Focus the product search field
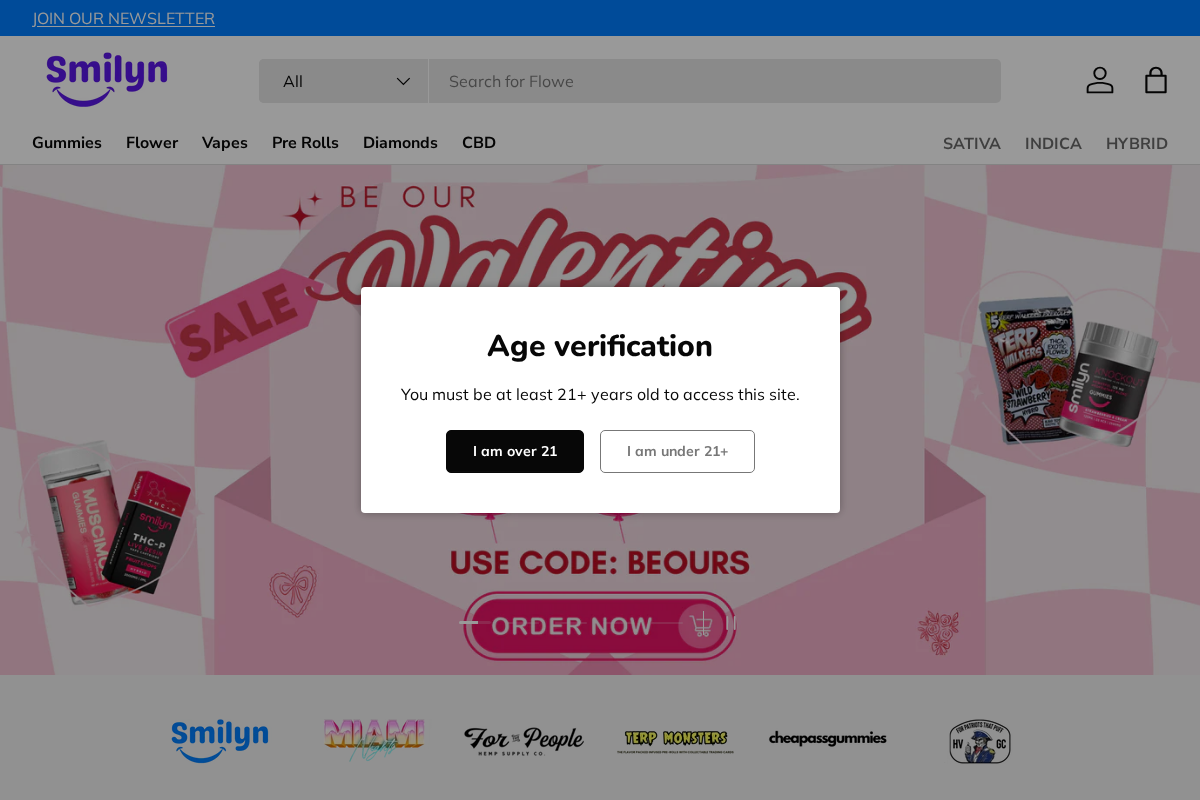This screenshot has width=1200, height=800. pos(714,81)
